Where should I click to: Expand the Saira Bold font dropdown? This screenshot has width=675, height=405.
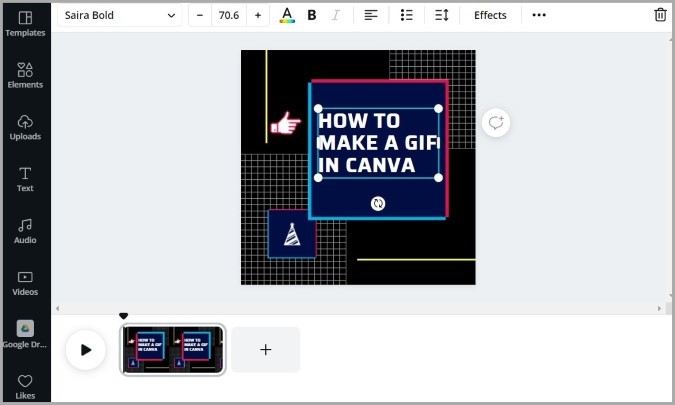click(120, 15)
